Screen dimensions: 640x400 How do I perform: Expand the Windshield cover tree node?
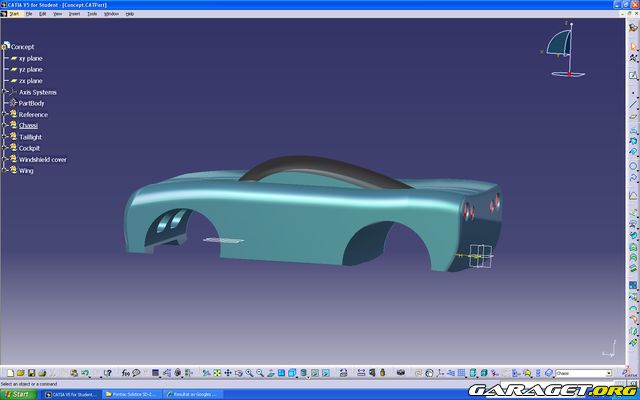click(6, 159)
